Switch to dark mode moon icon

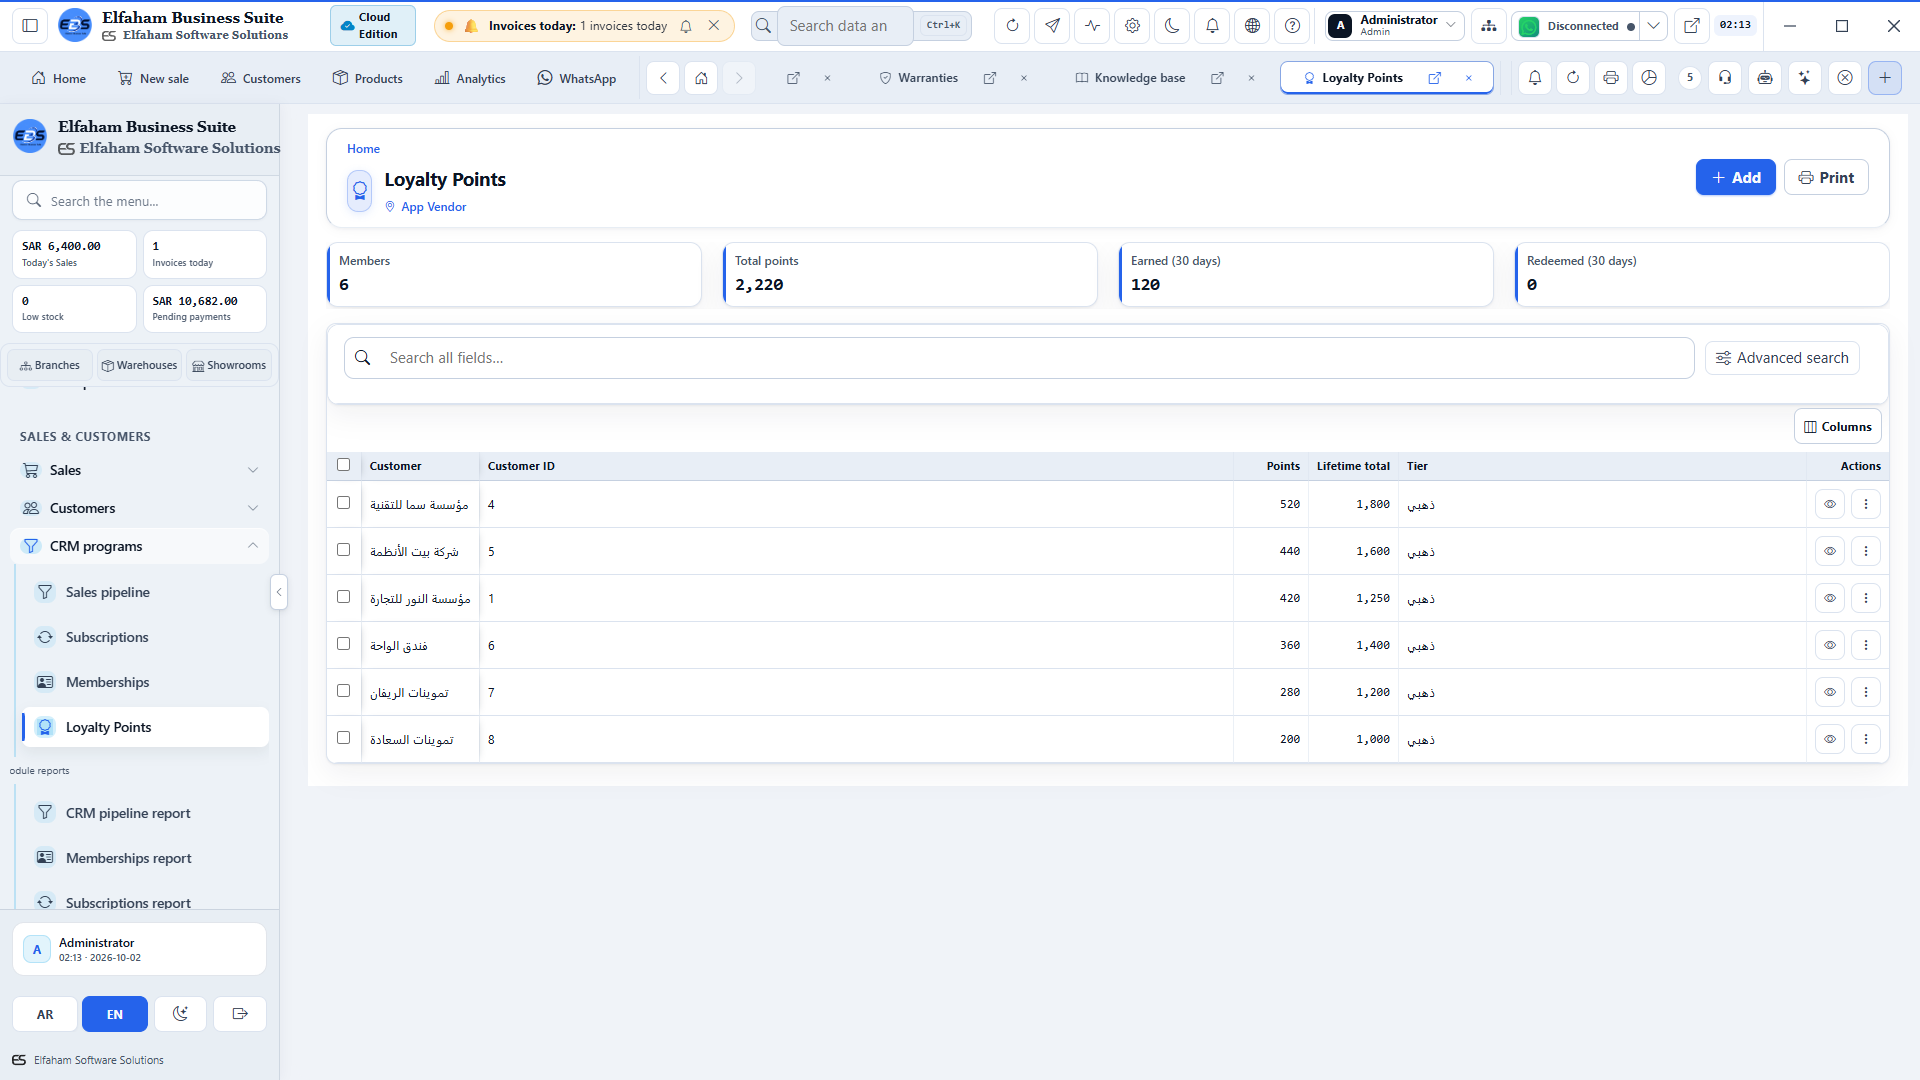(x=1172, y=26)
